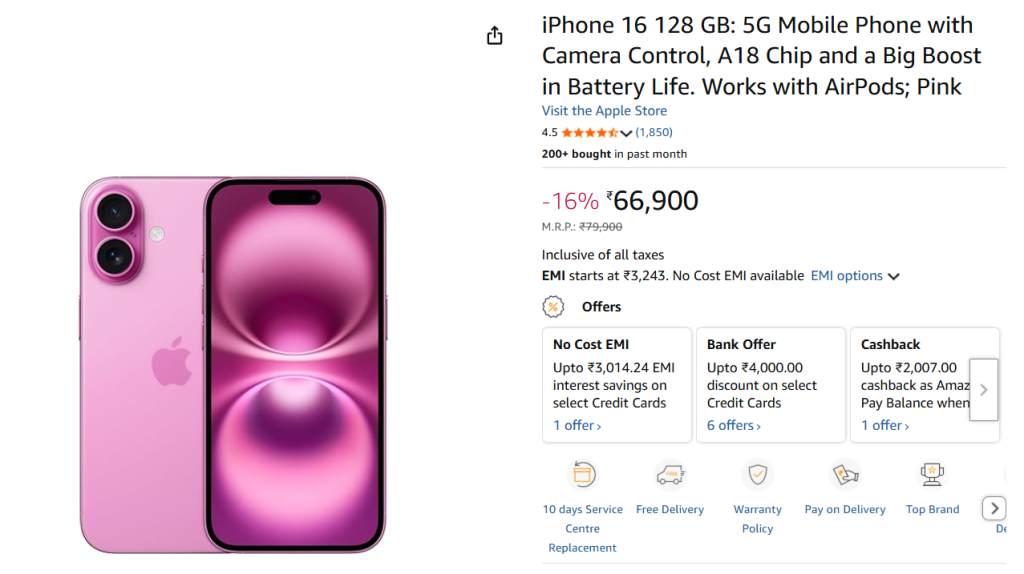Screen dimensions: 1024x574
Task: Click the Free Delivery truck icon
Action: click(x=670, y=474)
